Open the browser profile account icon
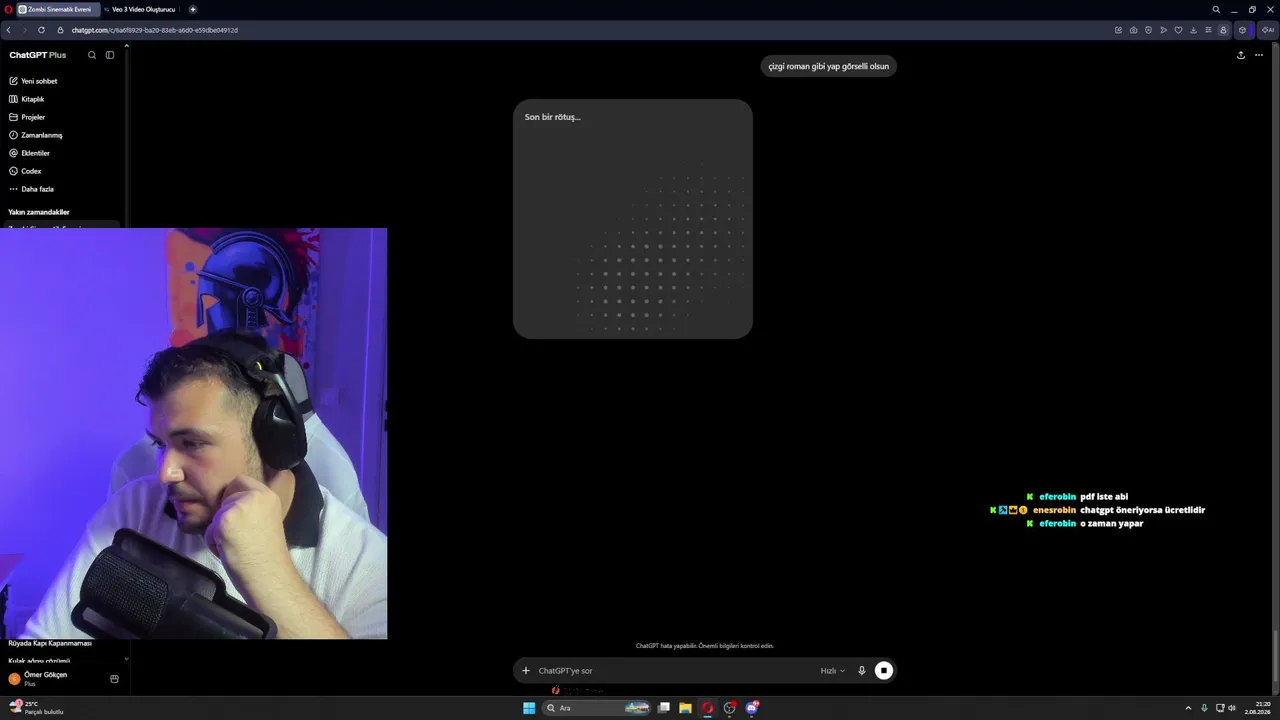This screenshot has height=720, width=1280. (x=1223, y=30)
